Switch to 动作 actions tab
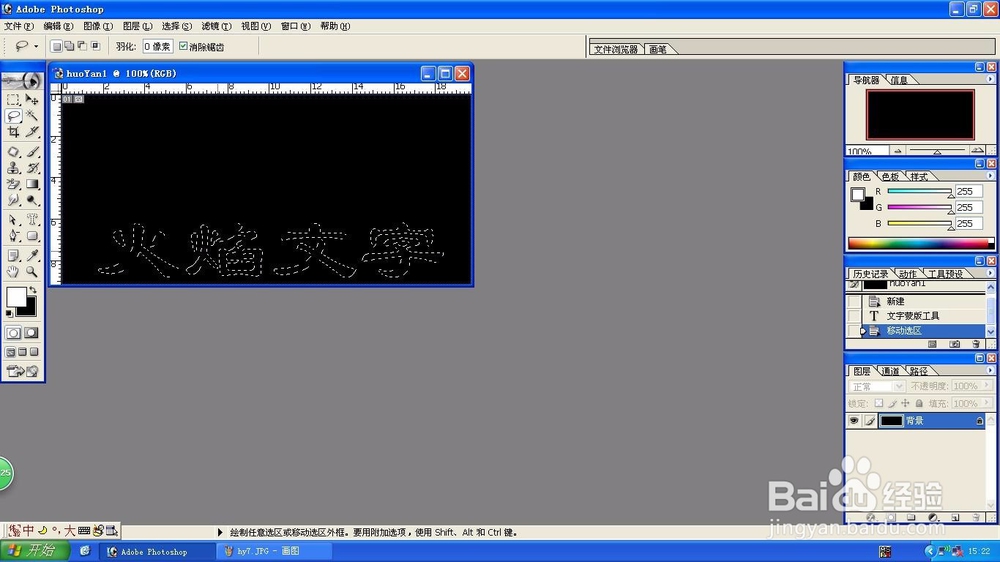Screen dimensions: 1000x562 click(x=908, y=274)
